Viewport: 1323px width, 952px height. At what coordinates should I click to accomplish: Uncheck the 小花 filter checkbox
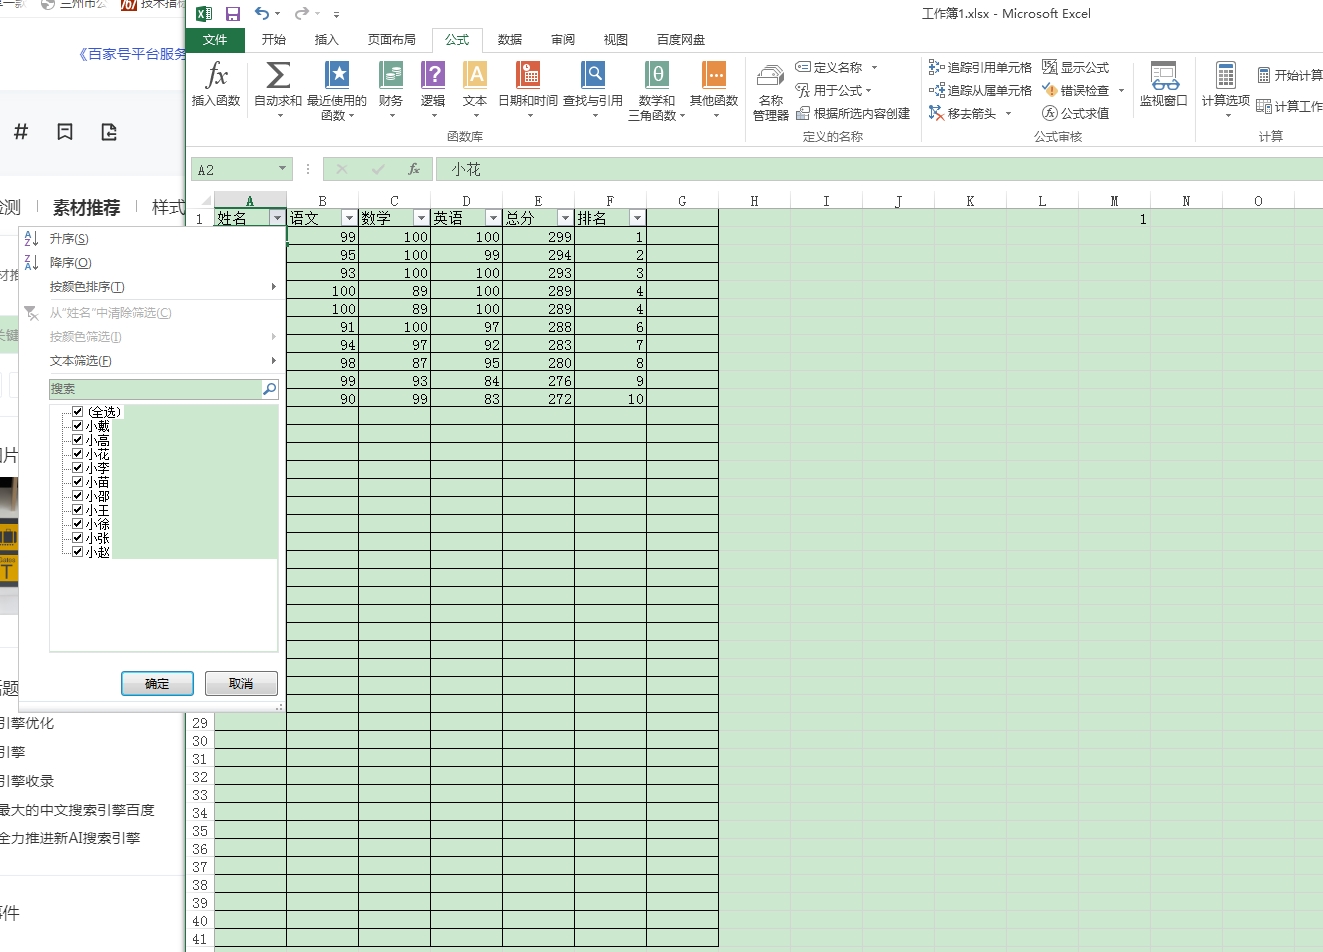[x=77, y=454]
